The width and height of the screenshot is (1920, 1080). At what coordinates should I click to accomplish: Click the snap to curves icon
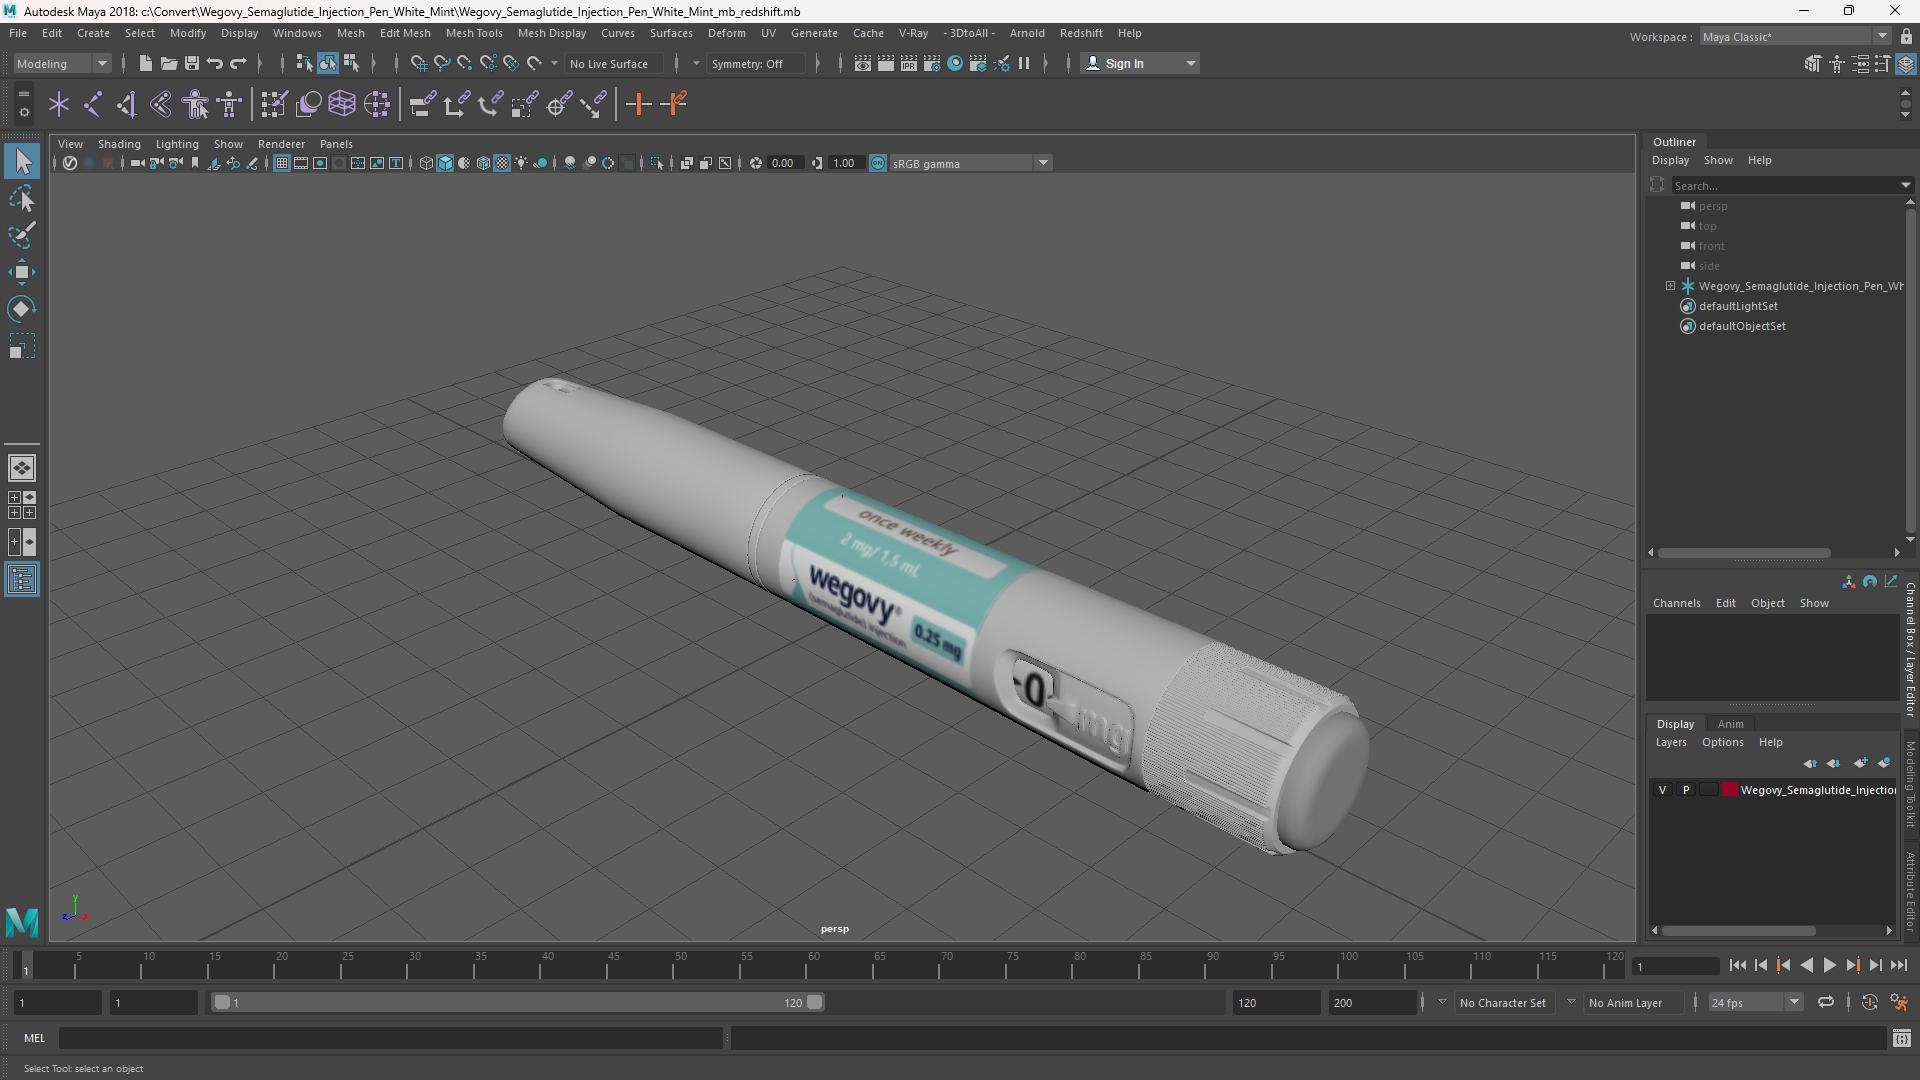click(441, 63)
